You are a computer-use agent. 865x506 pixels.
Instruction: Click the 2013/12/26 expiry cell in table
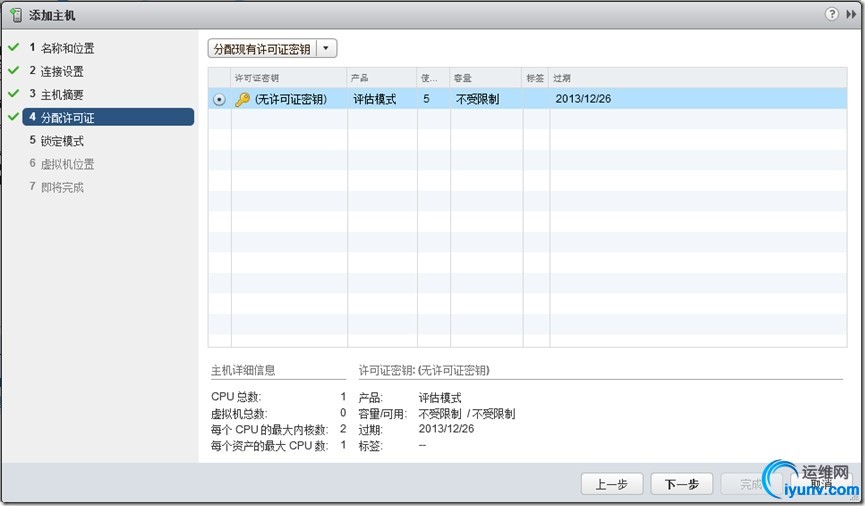click(583, 99)
